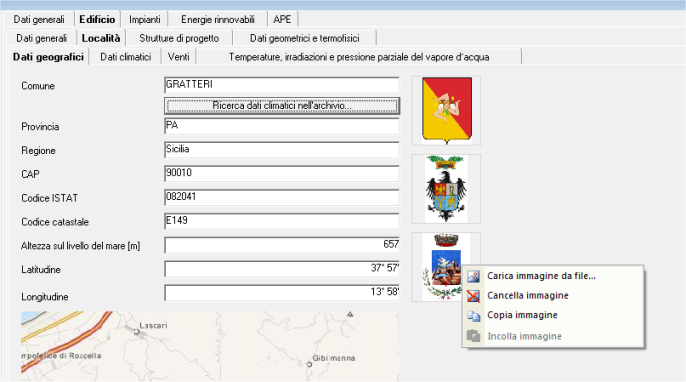Viewport: 686px width, 382px height.
Task: Click the copy image icon
Action: tap(473, 315)
